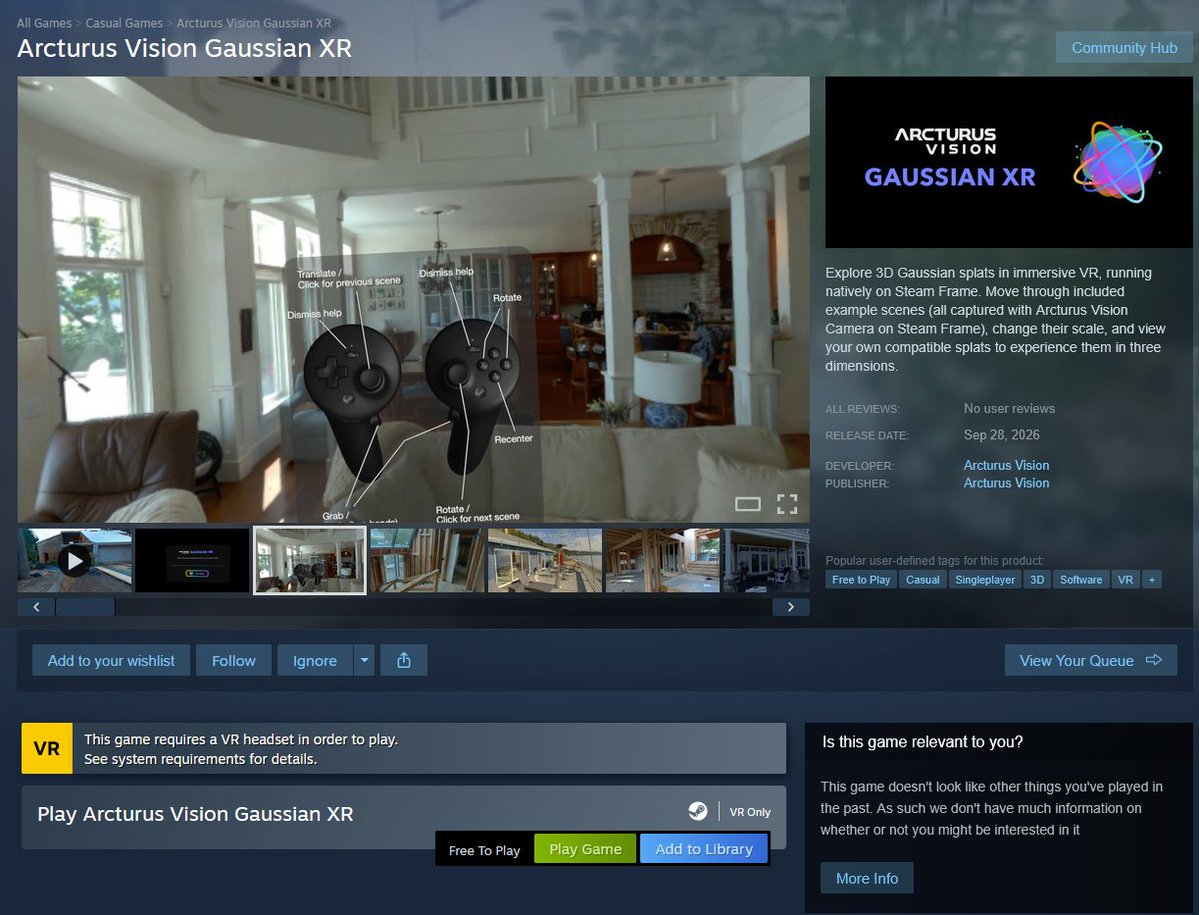Select the Free to Play tag
Viewport: 1199px width, 915px height.
tap(861, 579)
